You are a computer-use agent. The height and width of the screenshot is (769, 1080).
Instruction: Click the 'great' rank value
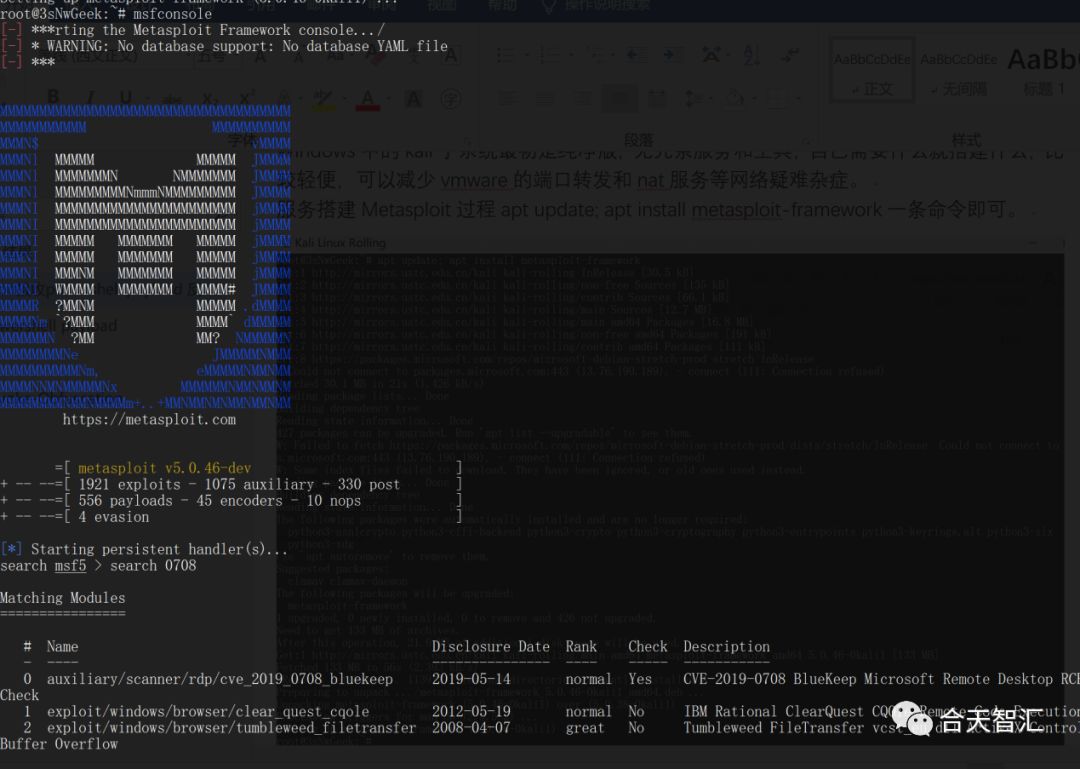point(585,728)
